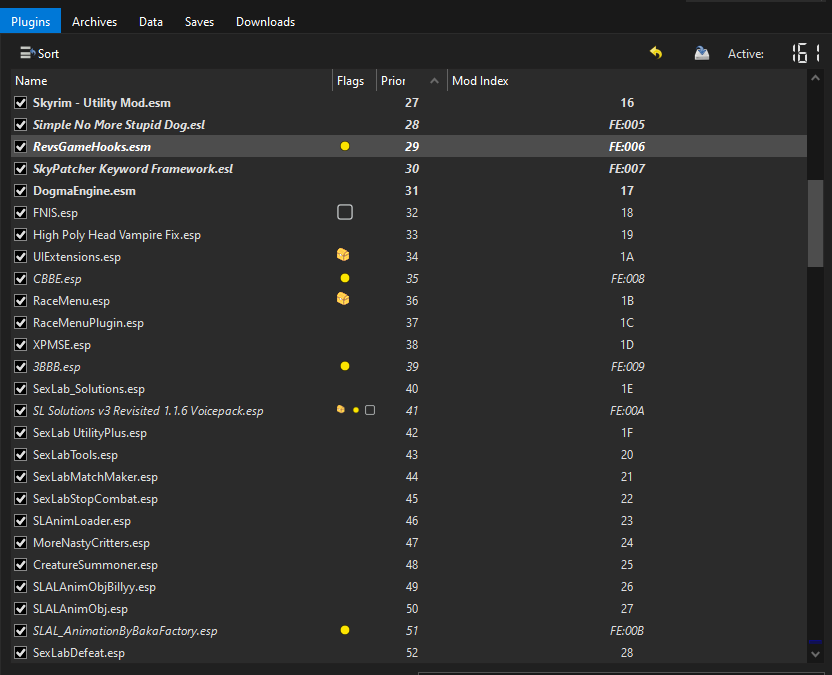Viewport: 832px width, 675px height.
Task: Click the Mod Index column header
Action: (627, 81)
